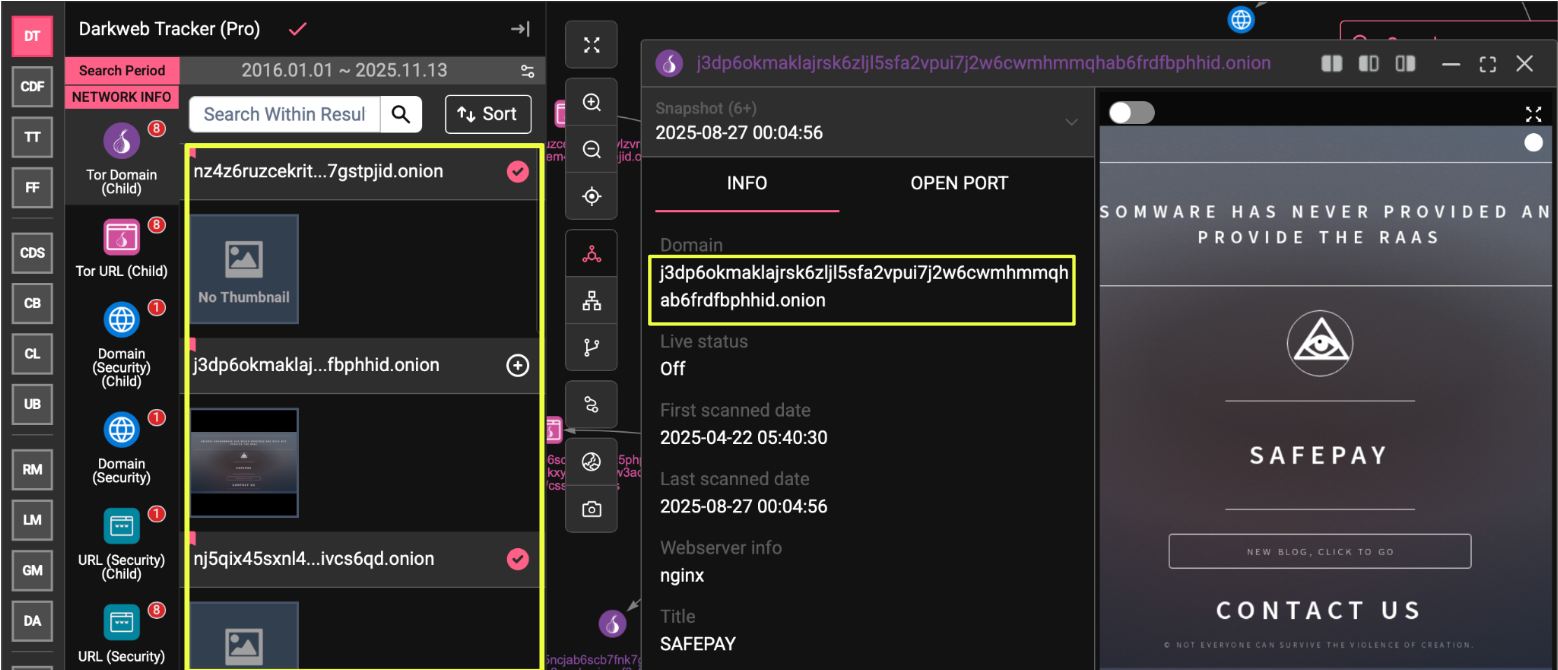Uncheck the nj5qix45sxnl4 onion domain checkmark
1558x670 pixels.
517,559
